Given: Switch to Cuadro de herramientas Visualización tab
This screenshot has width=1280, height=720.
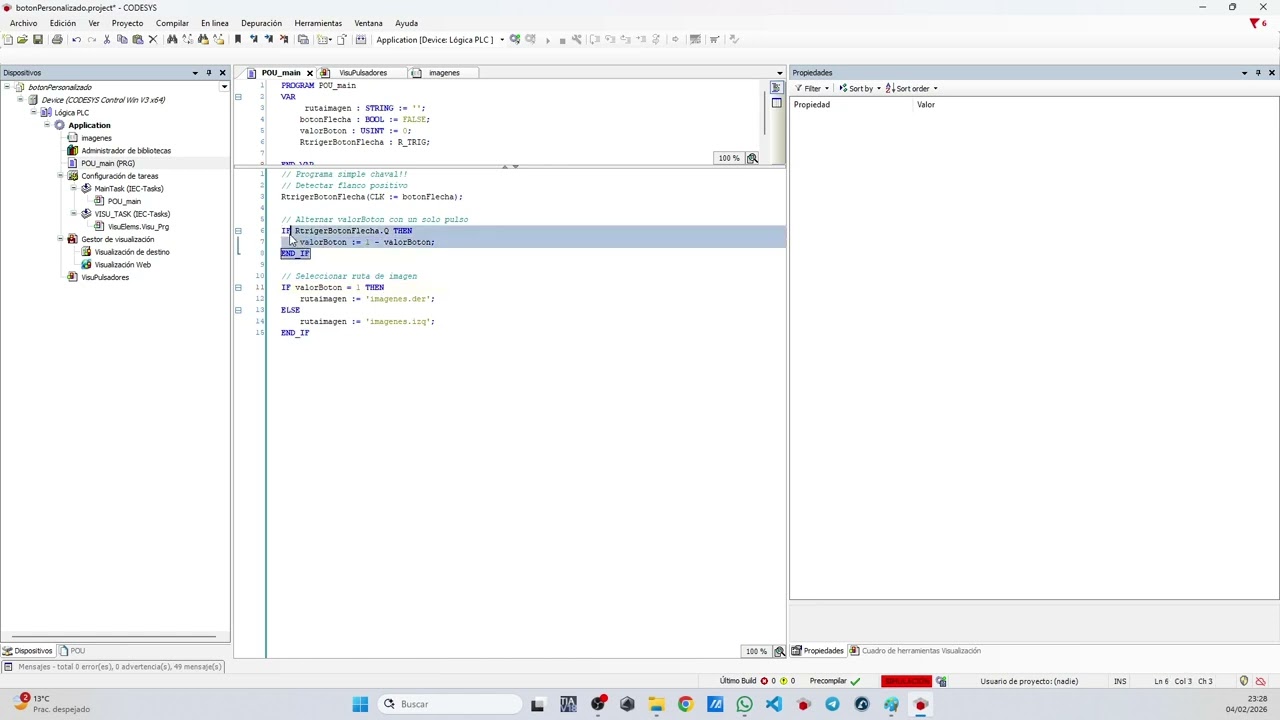Looking at the screenshot, I should [x=914, y=651].
